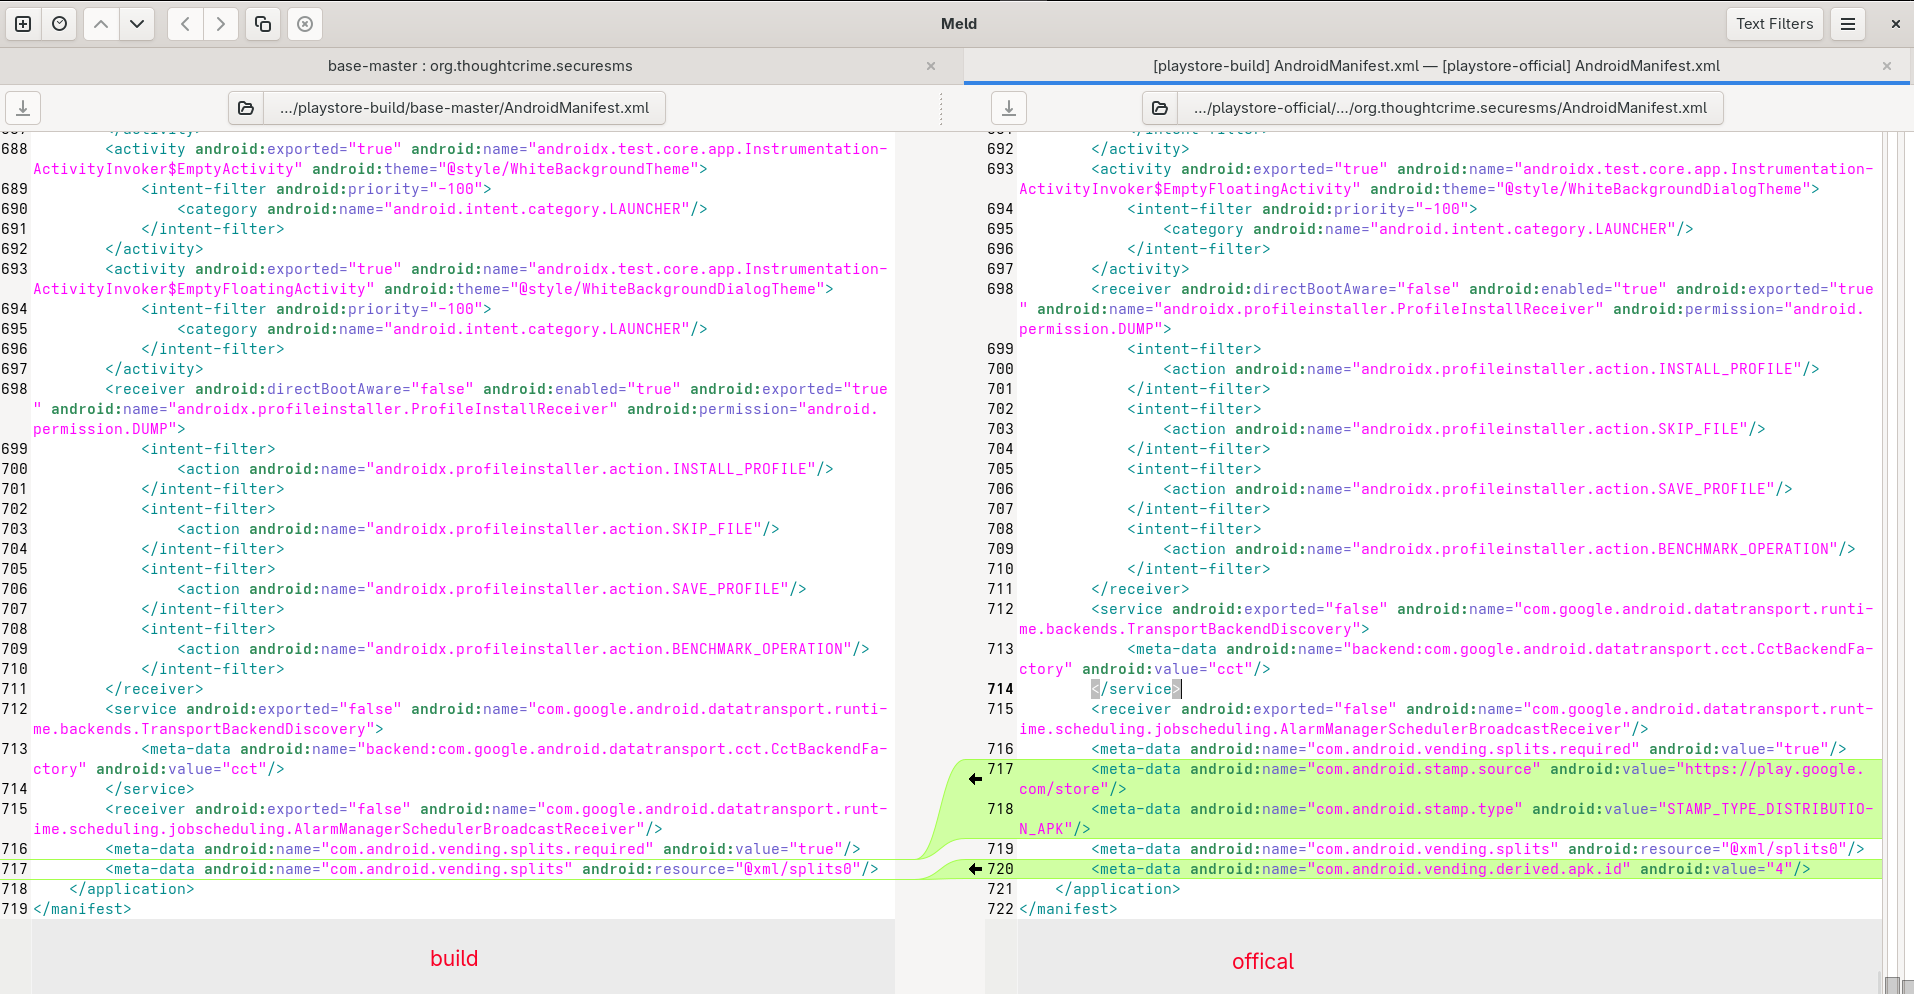Click right pane line 721 </application> text
Image resolution: width=1914 pixels, height=994 pixels.
pos(1118,889)
